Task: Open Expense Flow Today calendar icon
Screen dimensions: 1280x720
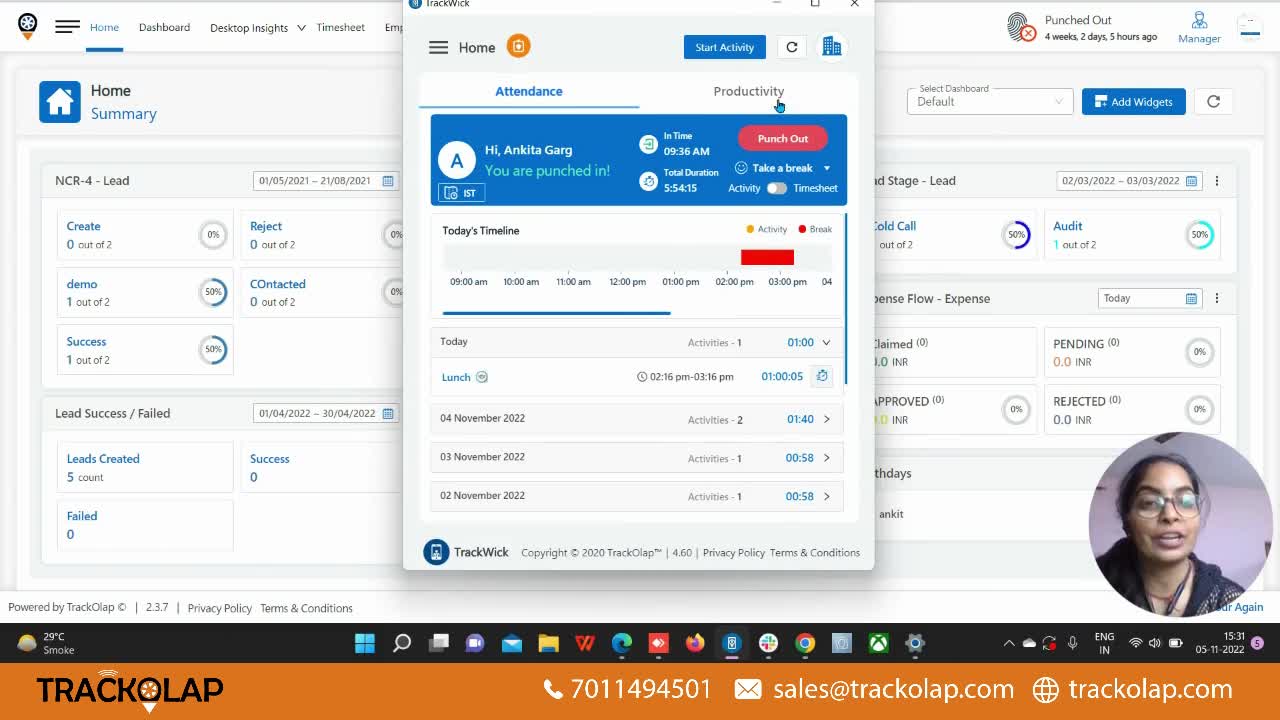Action: 1191,298
